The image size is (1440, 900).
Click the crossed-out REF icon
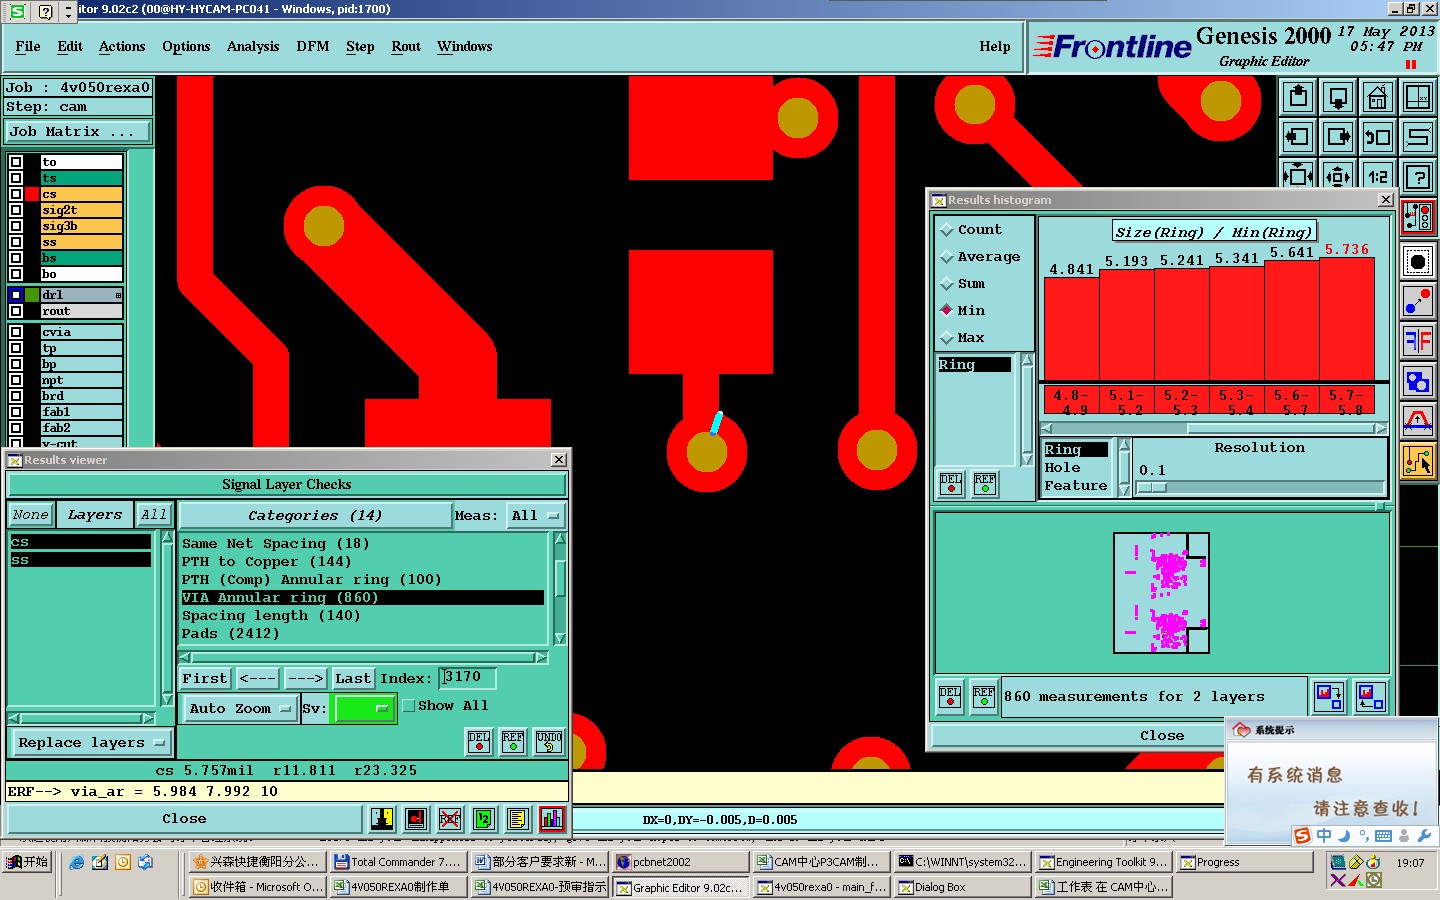click(450, 819)
